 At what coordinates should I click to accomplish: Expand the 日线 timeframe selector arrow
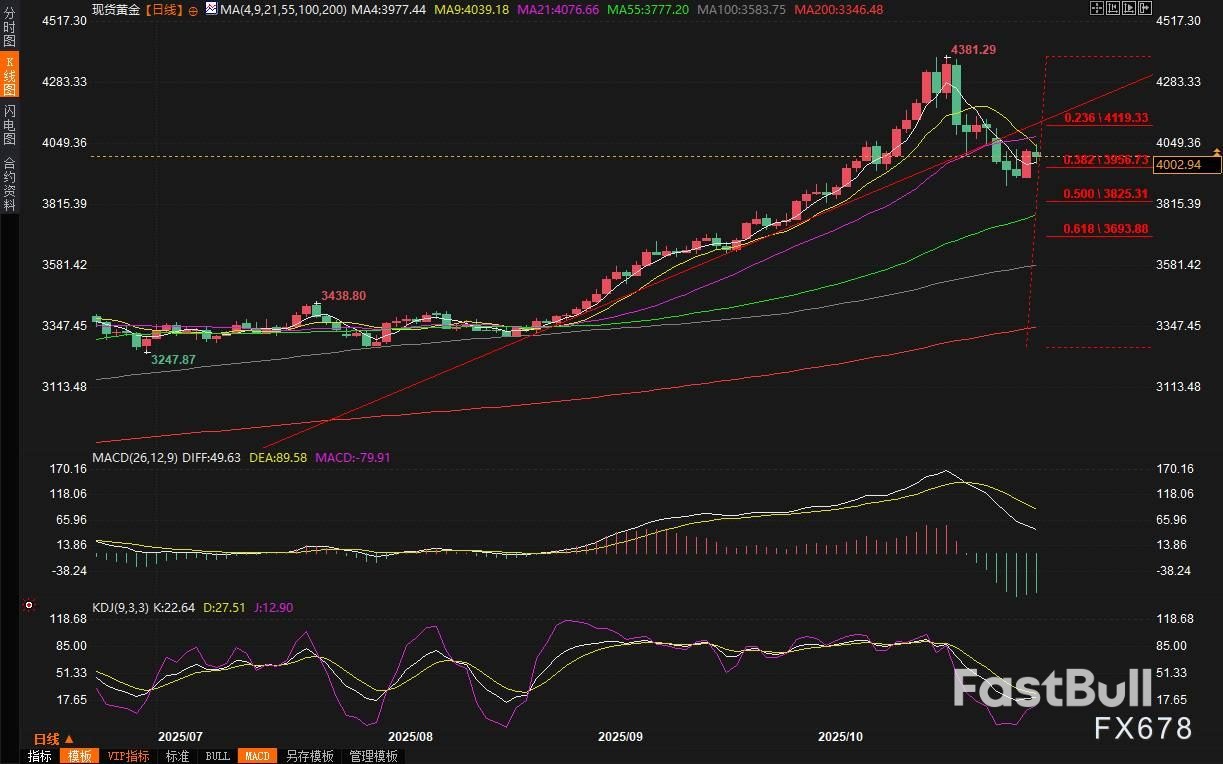coord(67,737)
